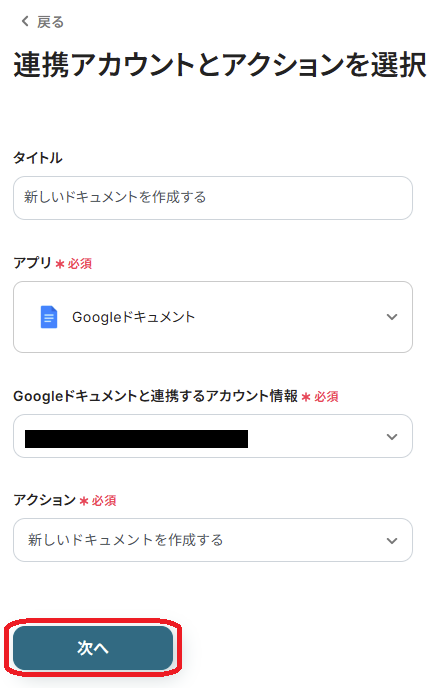
Task: Click the アプリ field label
Action: (x=32, y=262)
